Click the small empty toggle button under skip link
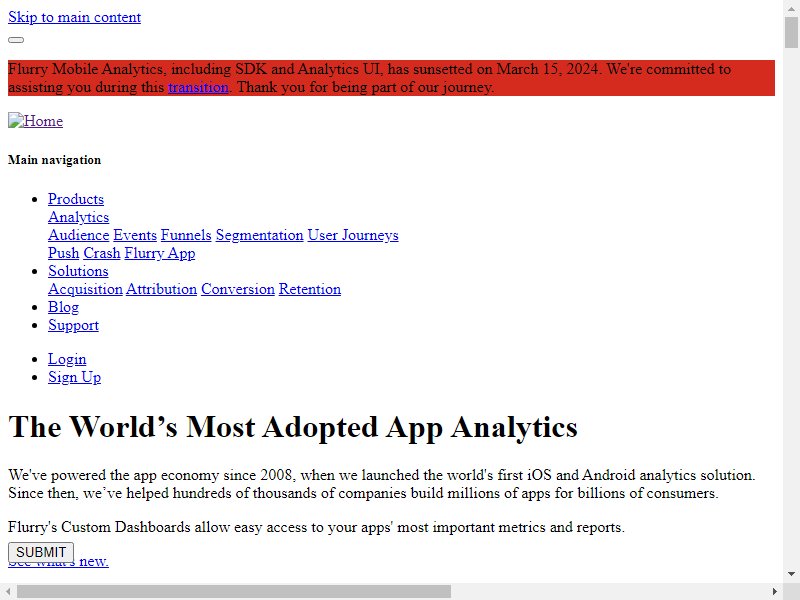This screenshot has width=800, height=600. tap(16, 40)
